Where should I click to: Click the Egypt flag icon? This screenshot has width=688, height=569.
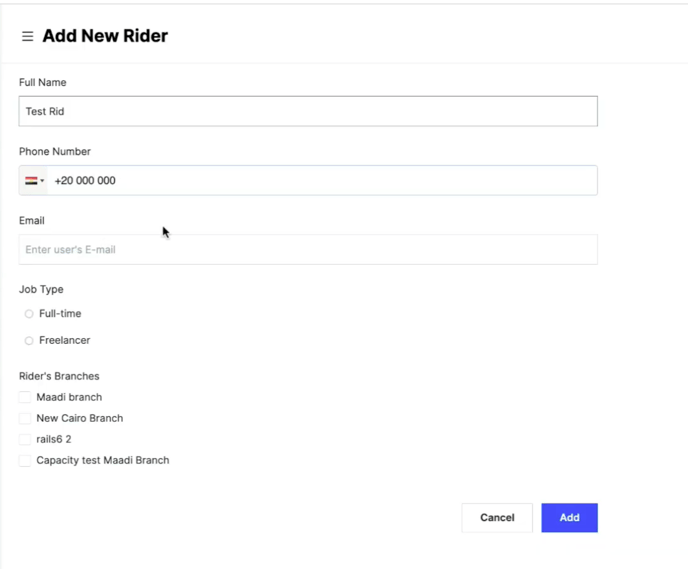pos(31,181)
